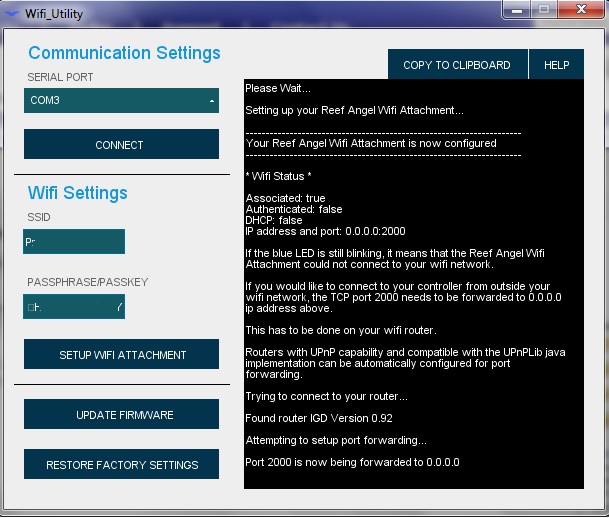Click the Communication Settings heading
Viewport: 609px width, 518px height.
pyautogui.click(x=124, y=53)
